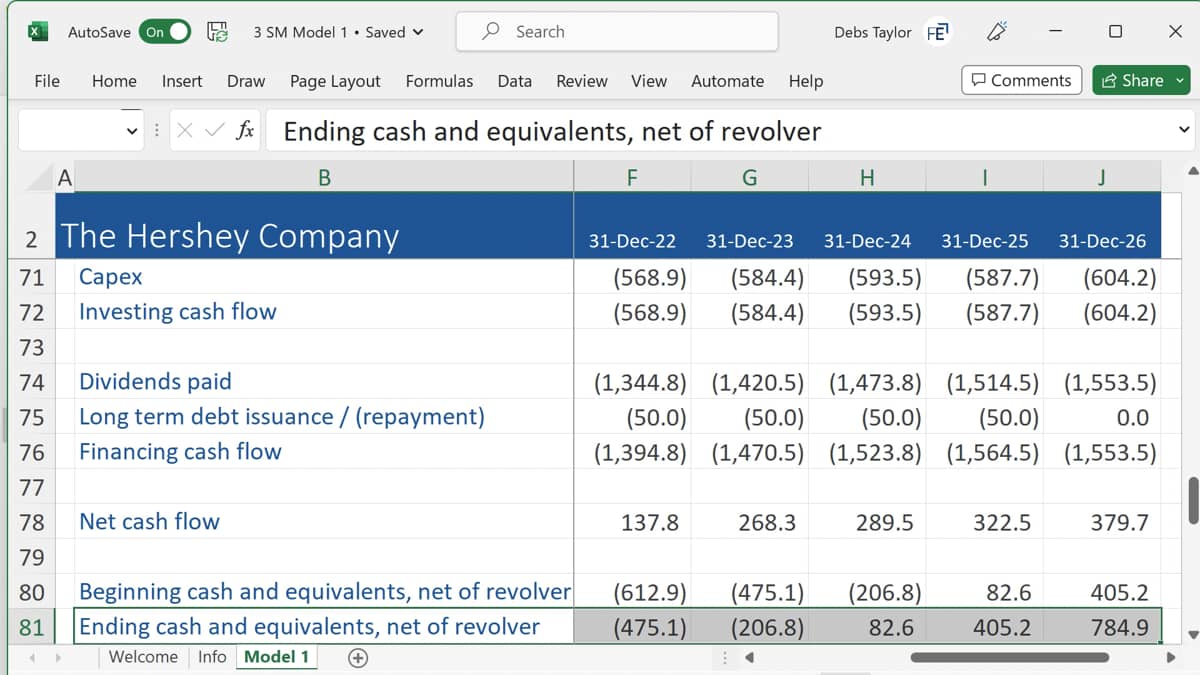This screenshot has width=1200, height=675.
Task: Click the horizontal scroll left arrow
Action: (x=748, y=657)
